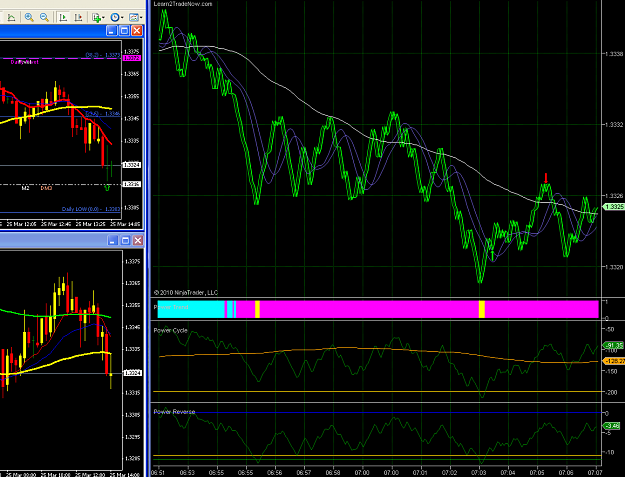Viewport: 625px width, 477px height.
Task: Click the first yellow bar in Power Trend
Action: tap(257, 310)
